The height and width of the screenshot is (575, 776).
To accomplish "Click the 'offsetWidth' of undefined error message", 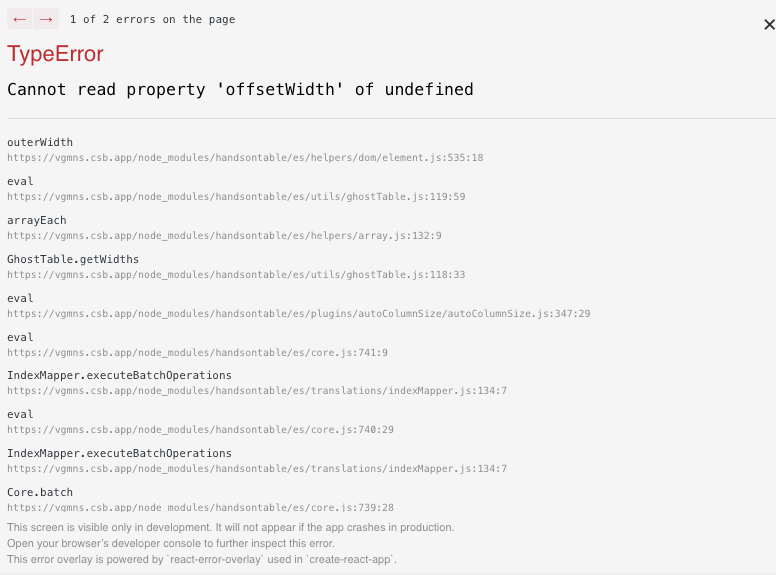I will (x=240, y=90).
